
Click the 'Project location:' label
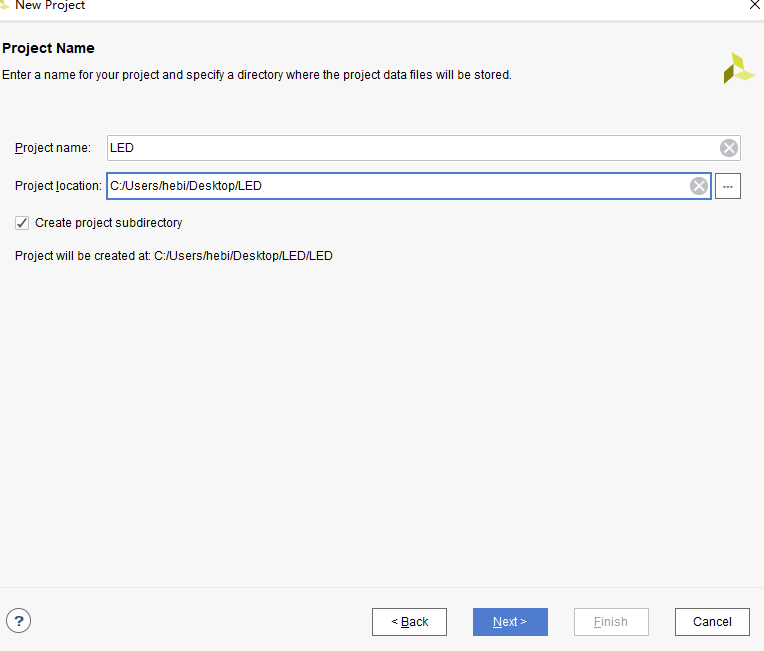click(x=58, y=186)
